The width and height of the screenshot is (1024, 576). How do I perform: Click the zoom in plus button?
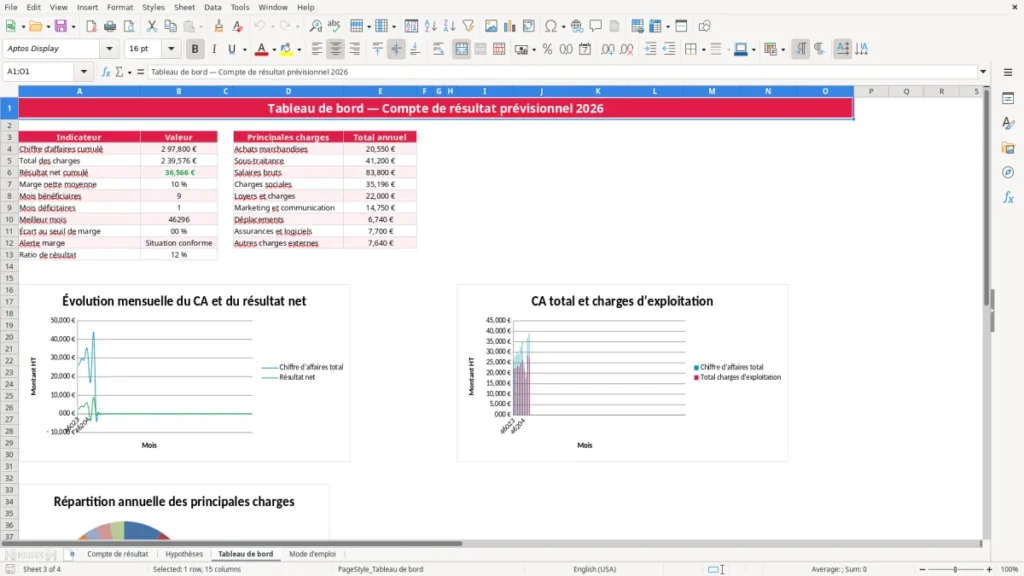(x=989, y=569)
